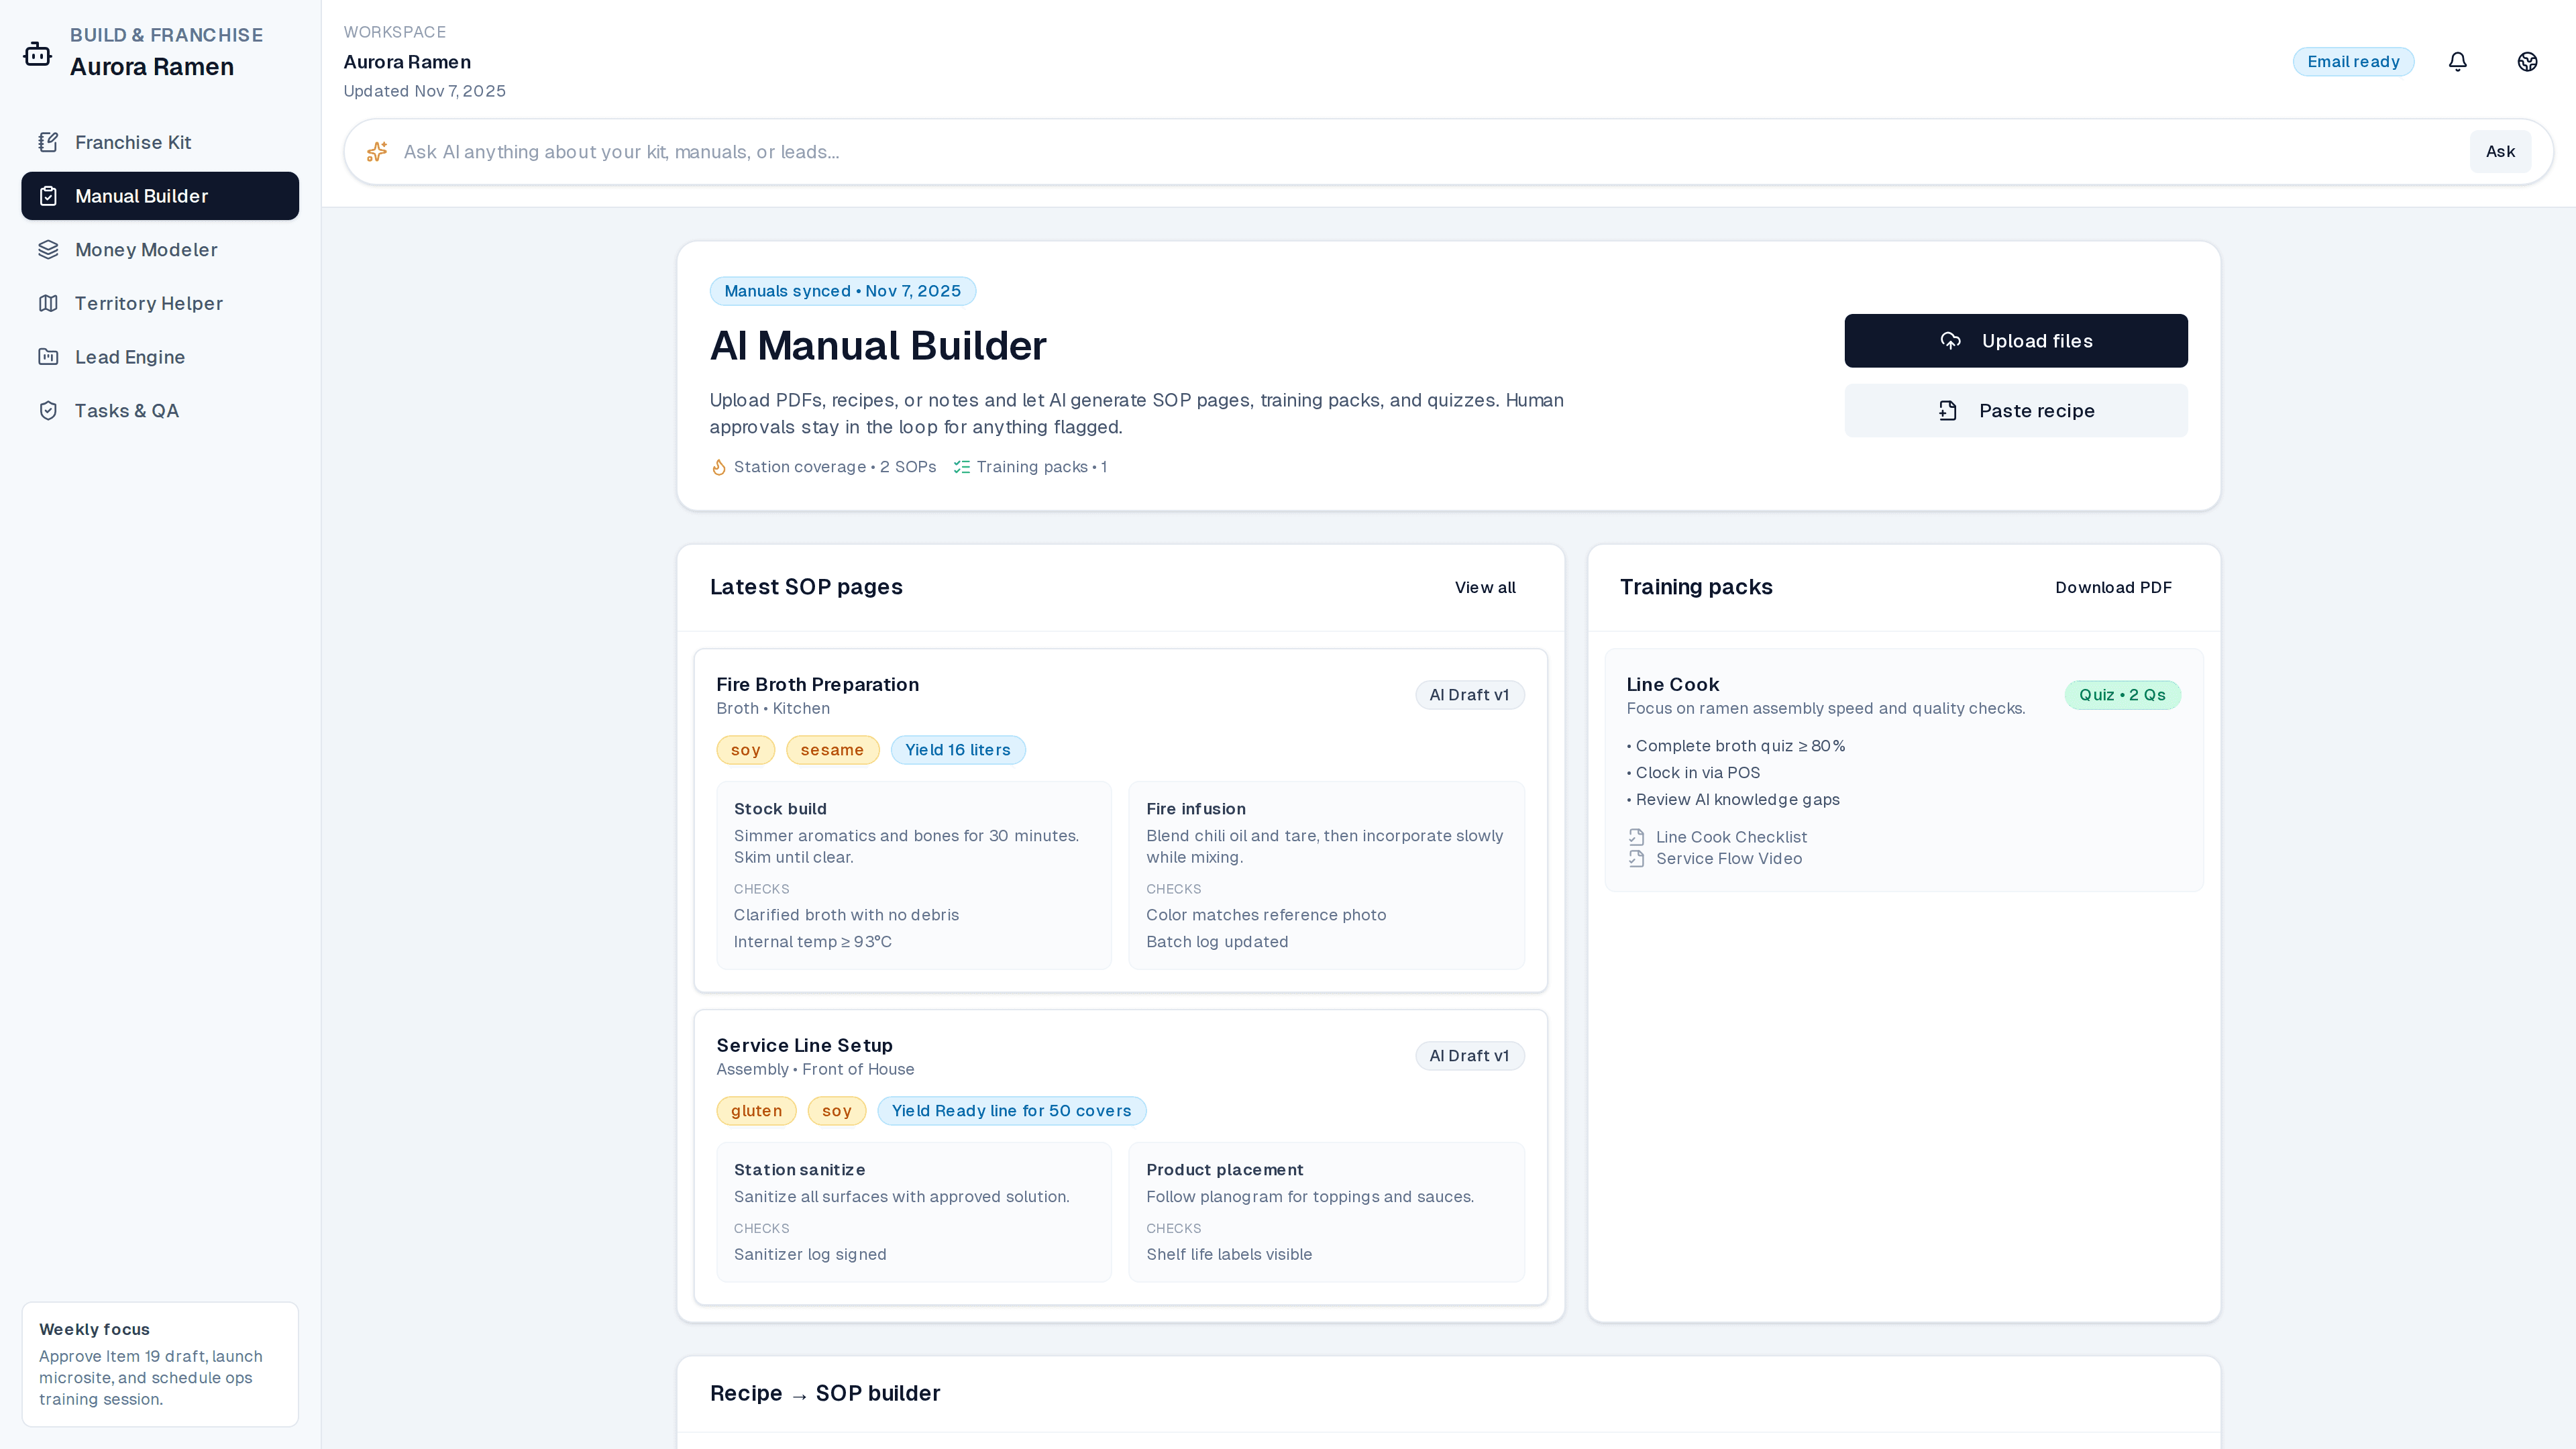Click Download PDF for training packs

[2112, 588]
